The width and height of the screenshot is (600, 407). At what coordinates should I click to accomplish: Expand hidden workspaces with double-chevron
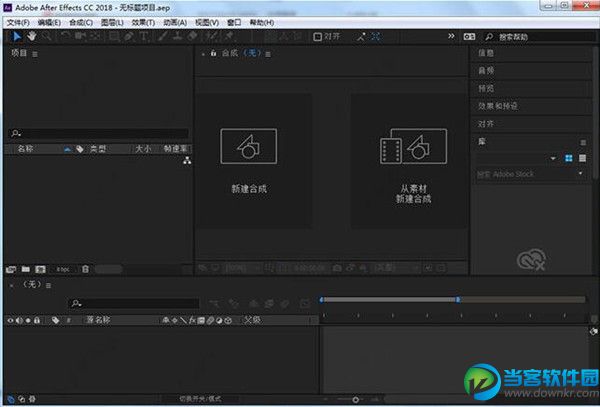coord(452,36)
